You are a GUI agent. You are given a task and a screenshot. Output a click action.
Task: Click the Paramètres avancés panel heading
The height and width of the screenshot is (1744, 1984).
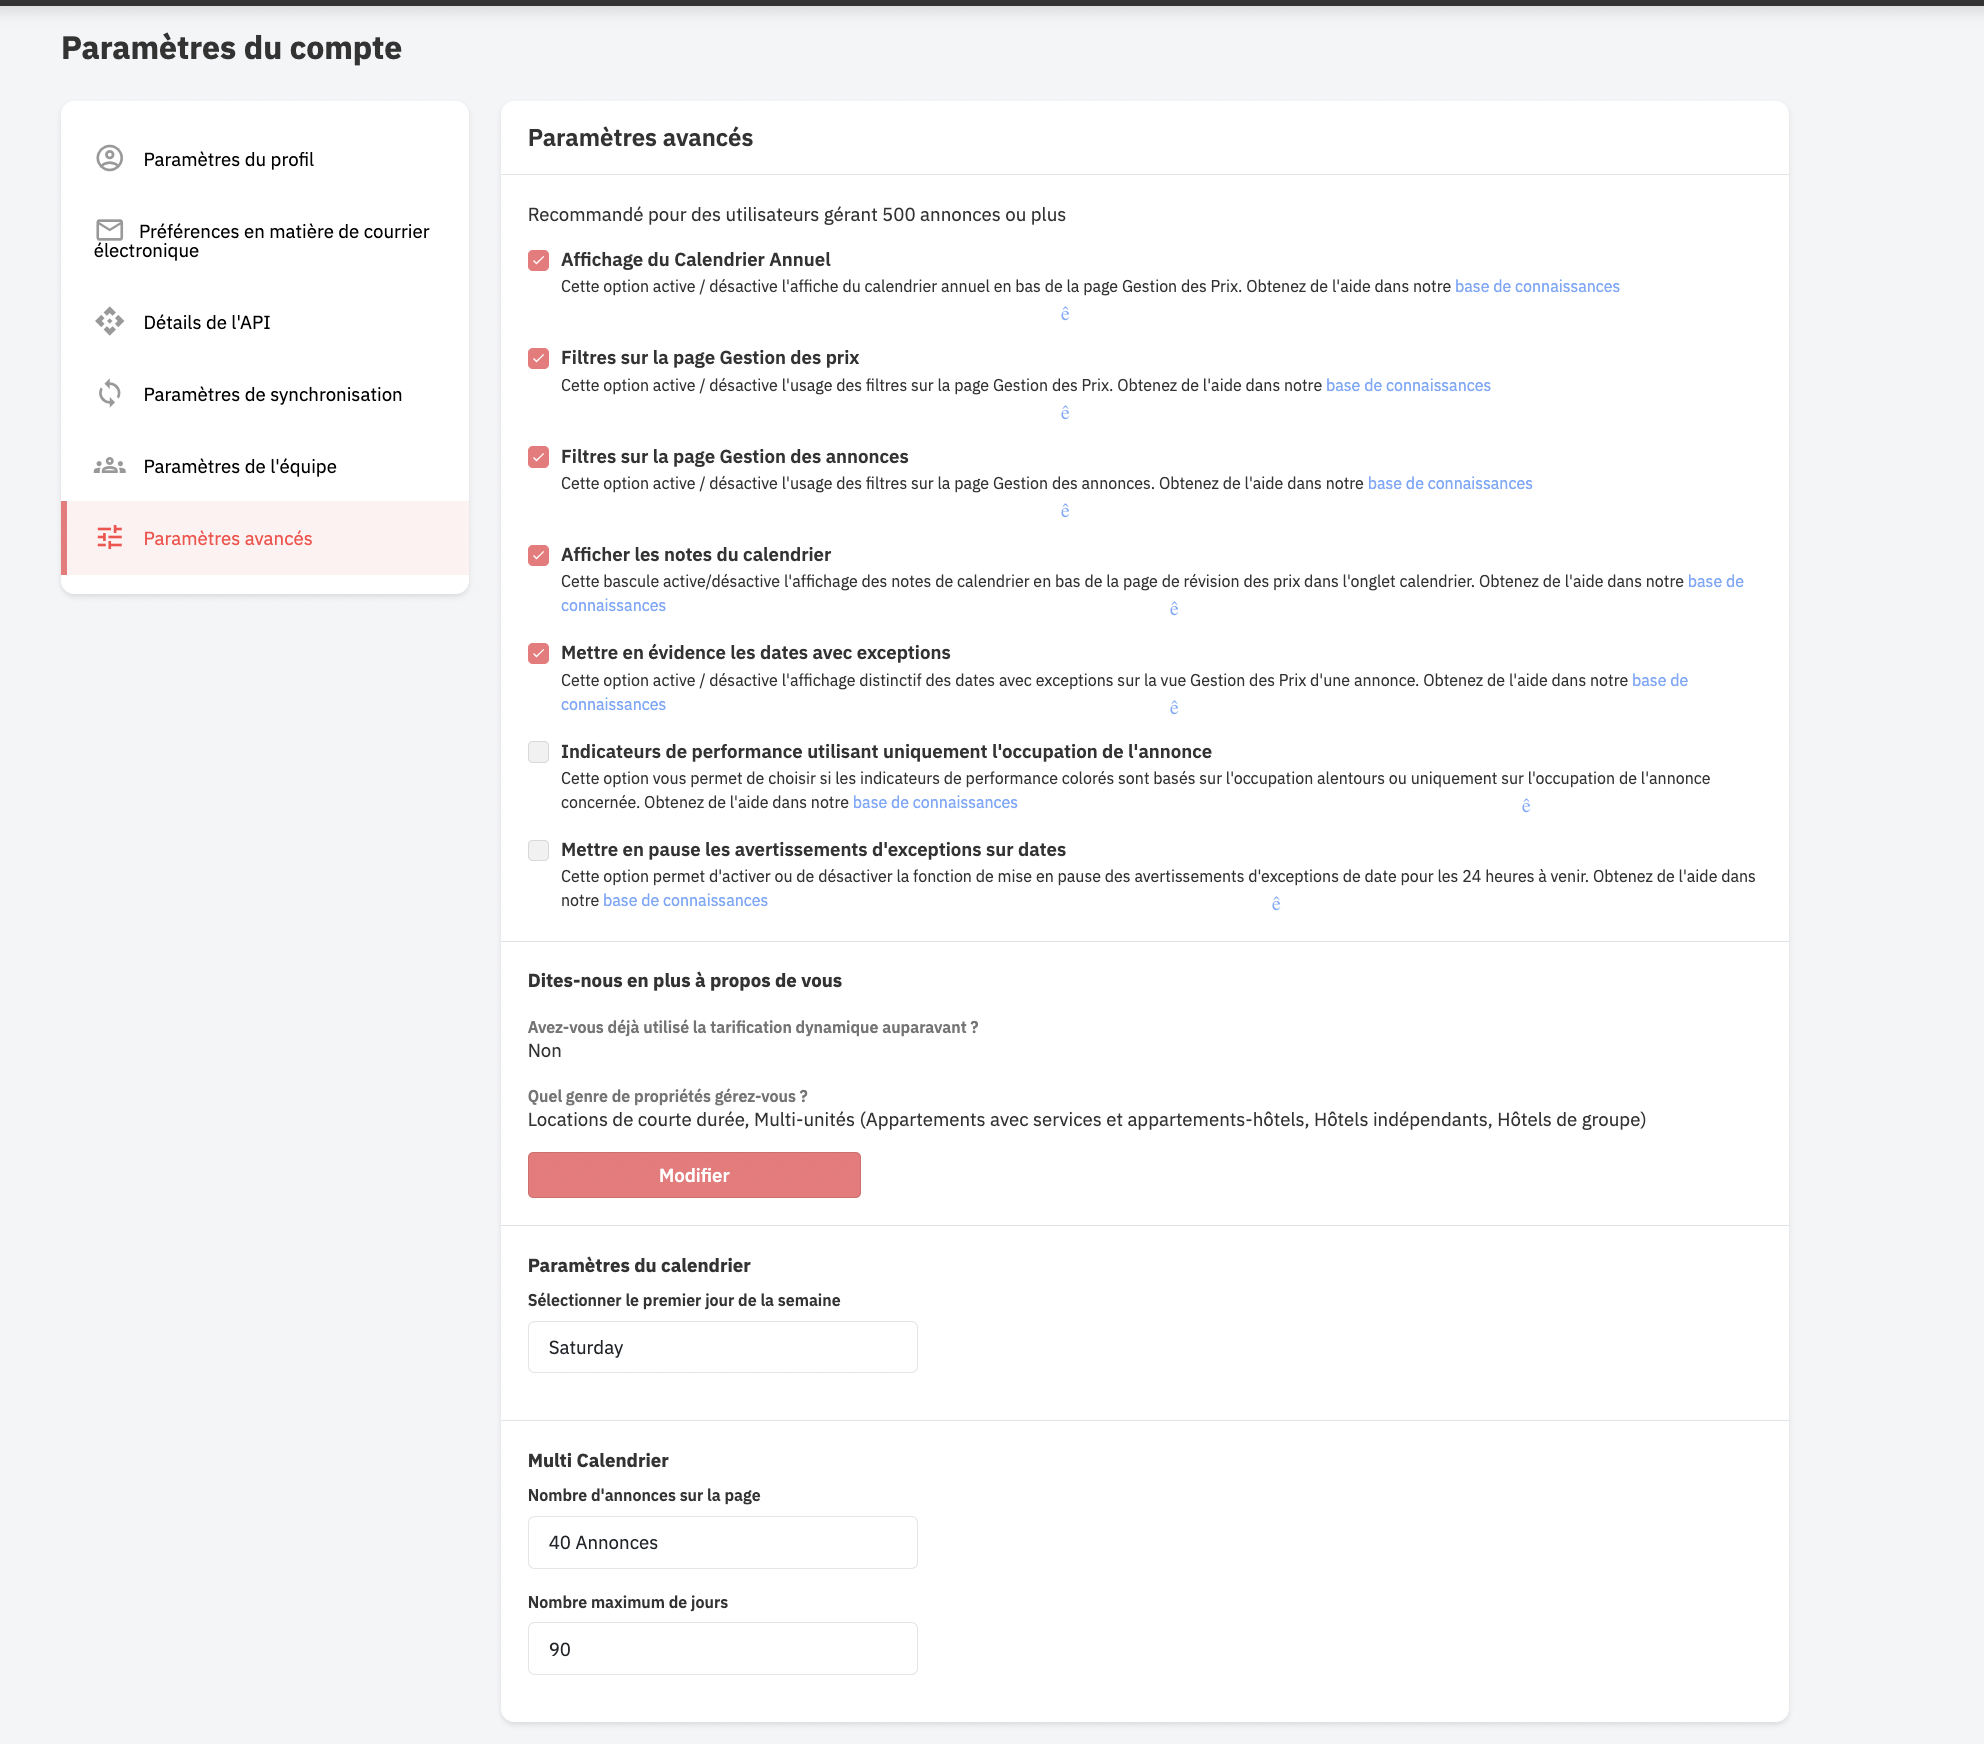(640, 138)
